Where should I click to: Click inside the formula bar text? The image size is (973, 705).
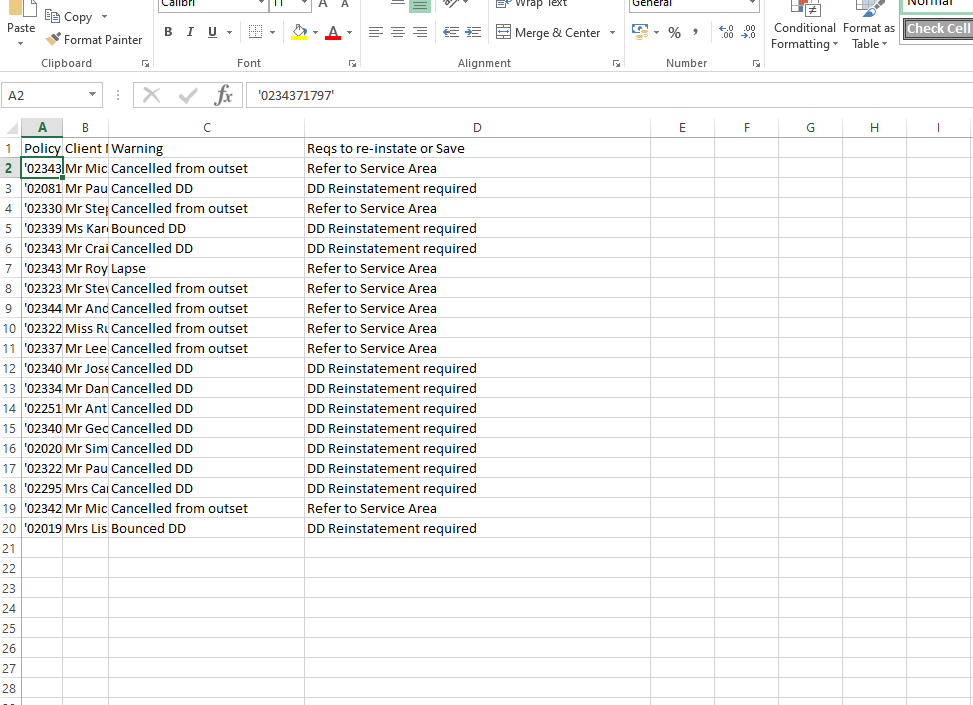click(x=600, y=95)
